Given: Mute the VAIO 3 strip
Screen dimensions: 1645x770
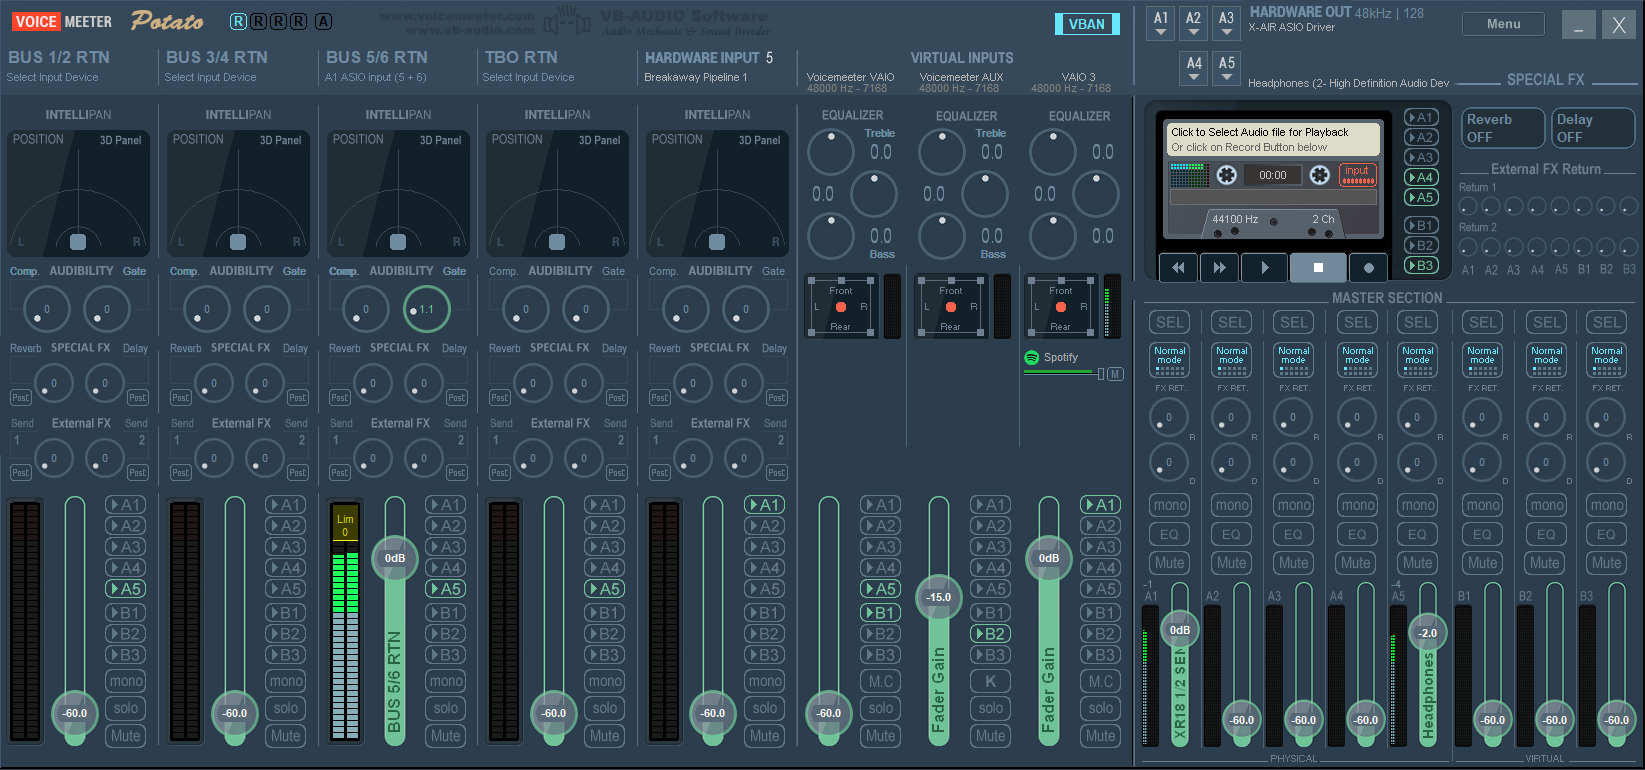Looking at the screenshot, I should (x=1101, y=735).
